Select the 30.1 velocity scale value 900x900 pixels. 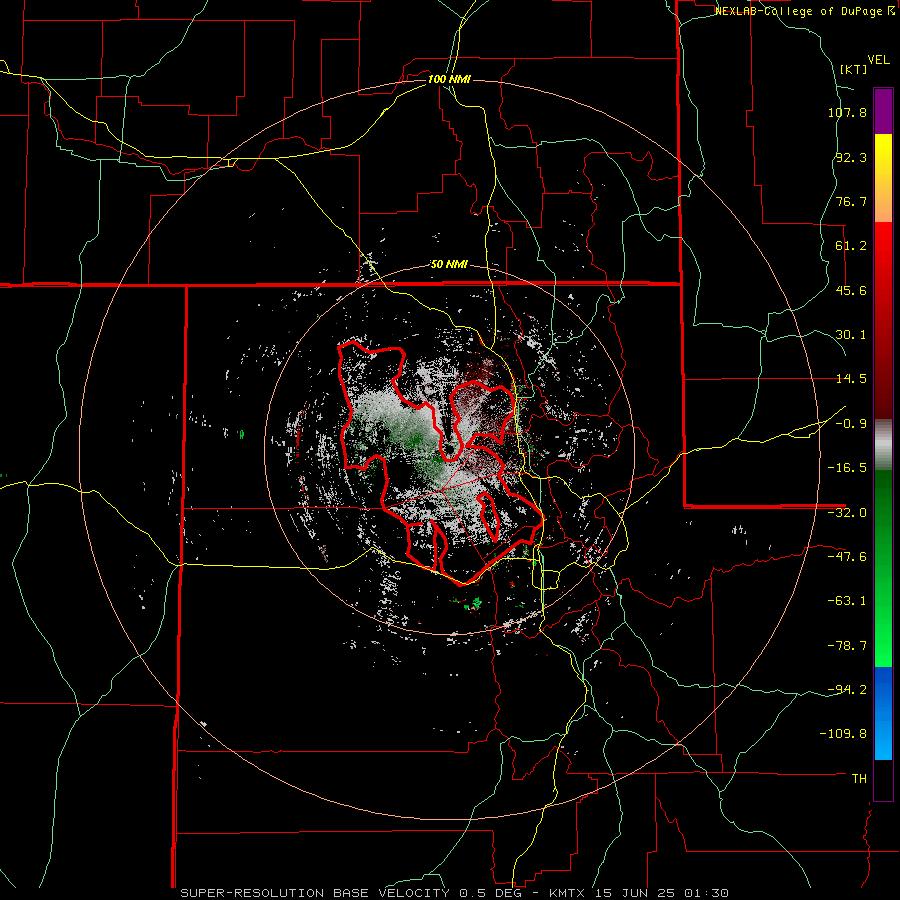click(x=851, y=335)
